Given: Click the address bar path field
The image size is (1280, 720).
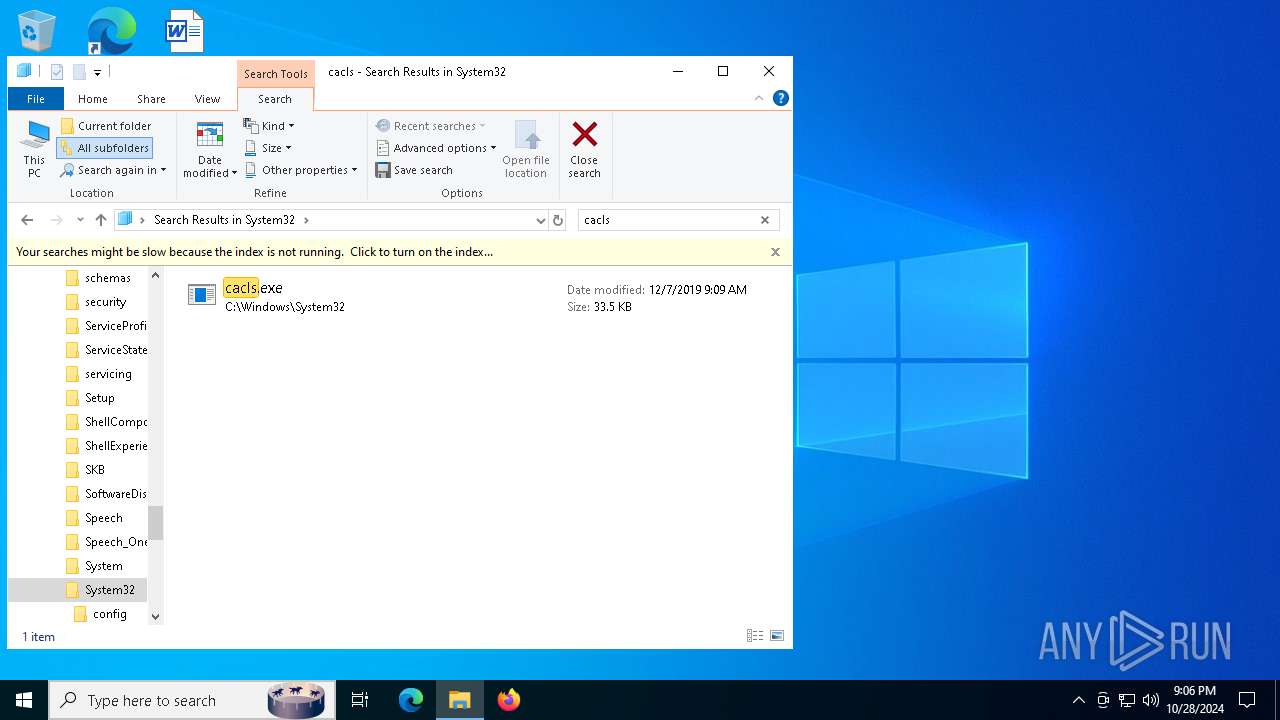Looking at the screenshot, I should point(332,220).
